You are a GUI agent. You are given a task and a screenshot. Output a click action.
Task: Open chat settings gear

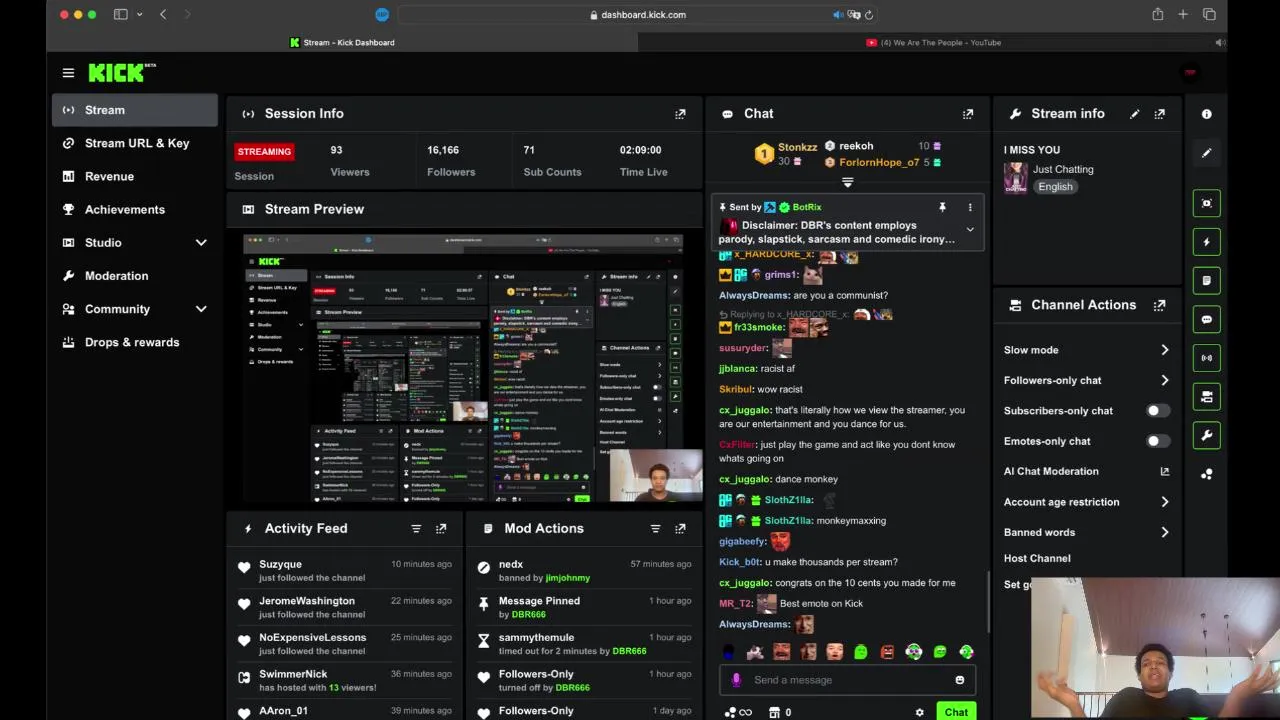tap(919, 712)
